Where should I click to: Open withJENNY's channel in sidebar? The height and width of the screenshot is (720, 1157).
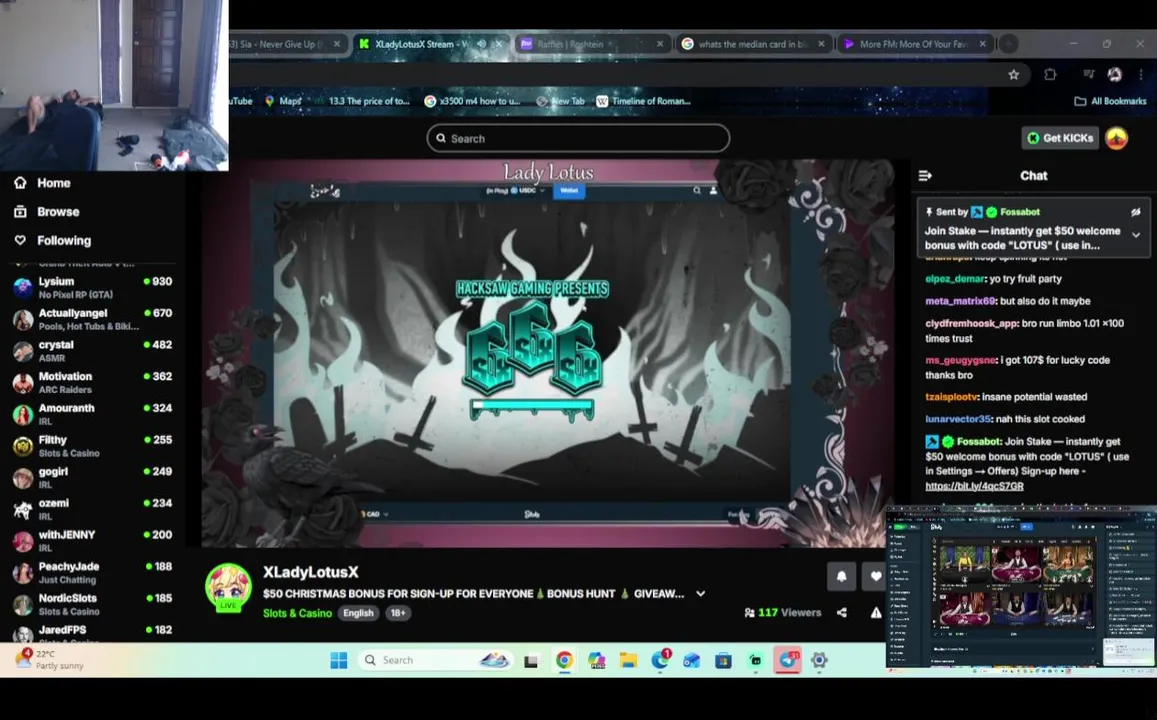[x=93, y=541]
